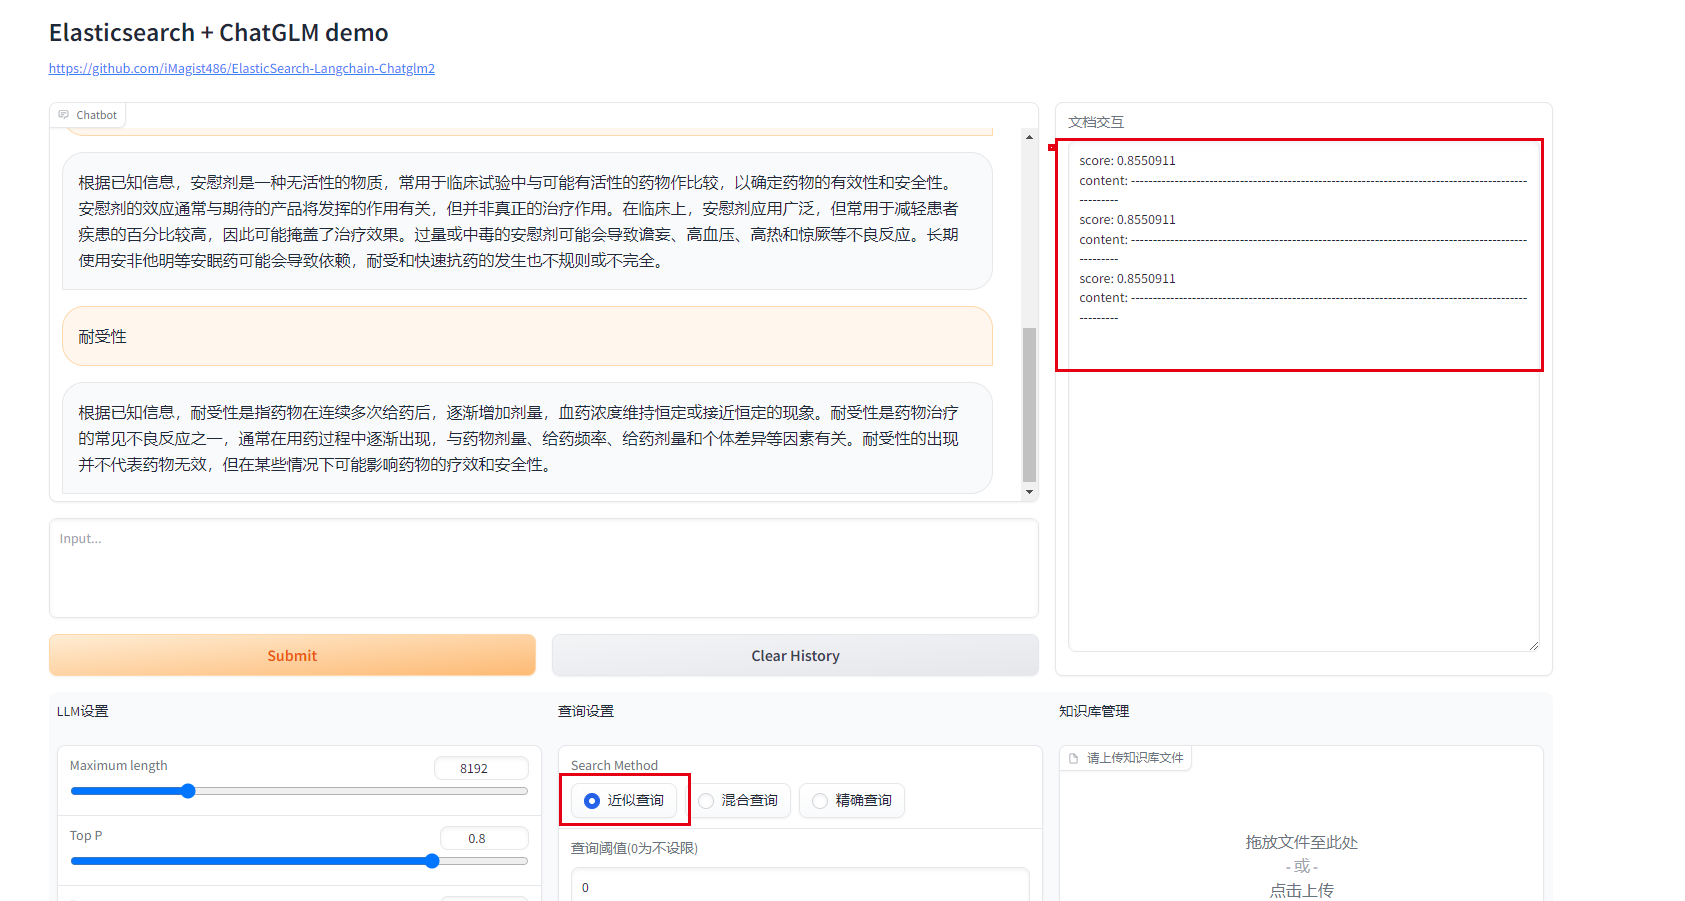Click the Top P value box showing 0.8
The image size is (1685, 901).
484,838
